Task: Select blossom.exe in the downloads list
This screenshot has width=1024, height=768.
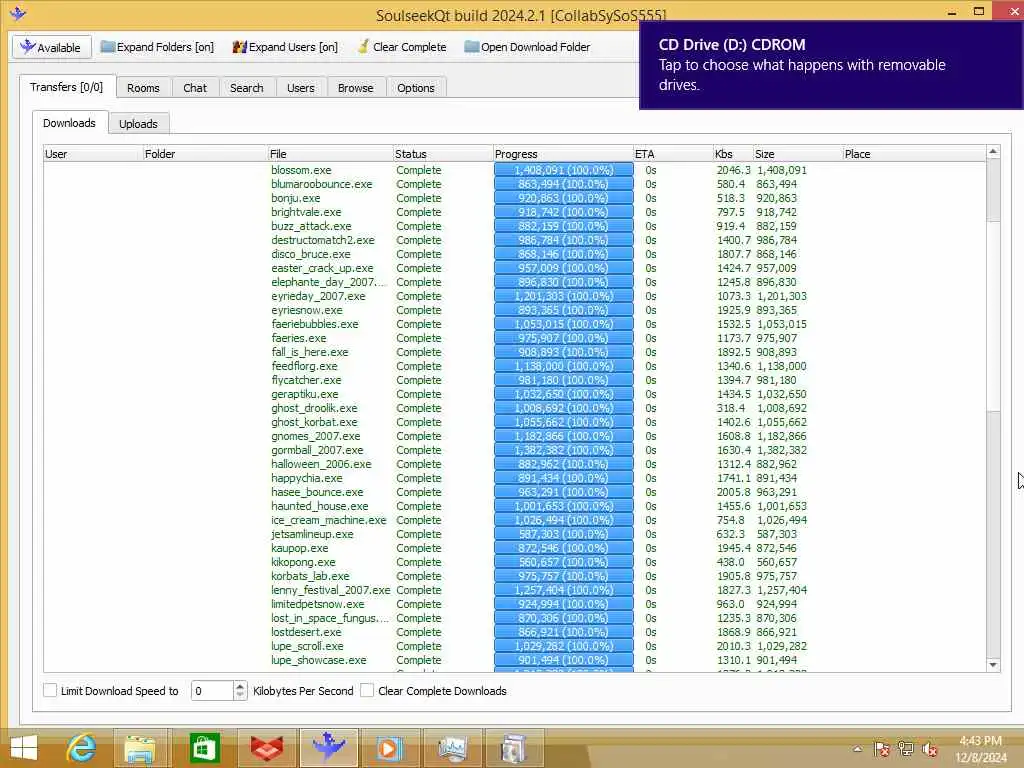Action: click(301, 170)
